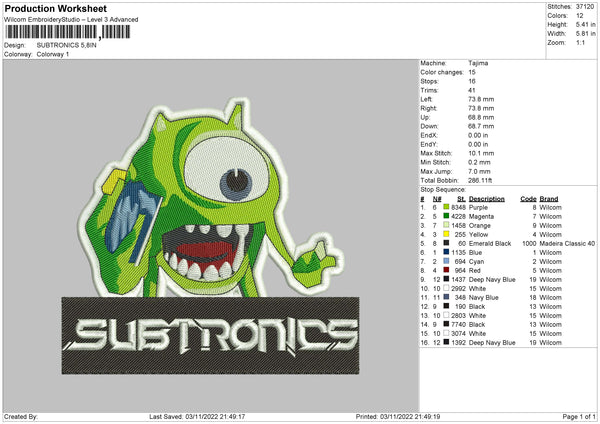Click the Zoom value '1:1'
The width and height of the screenshot is (600, 424).
[x=580, y=42]
